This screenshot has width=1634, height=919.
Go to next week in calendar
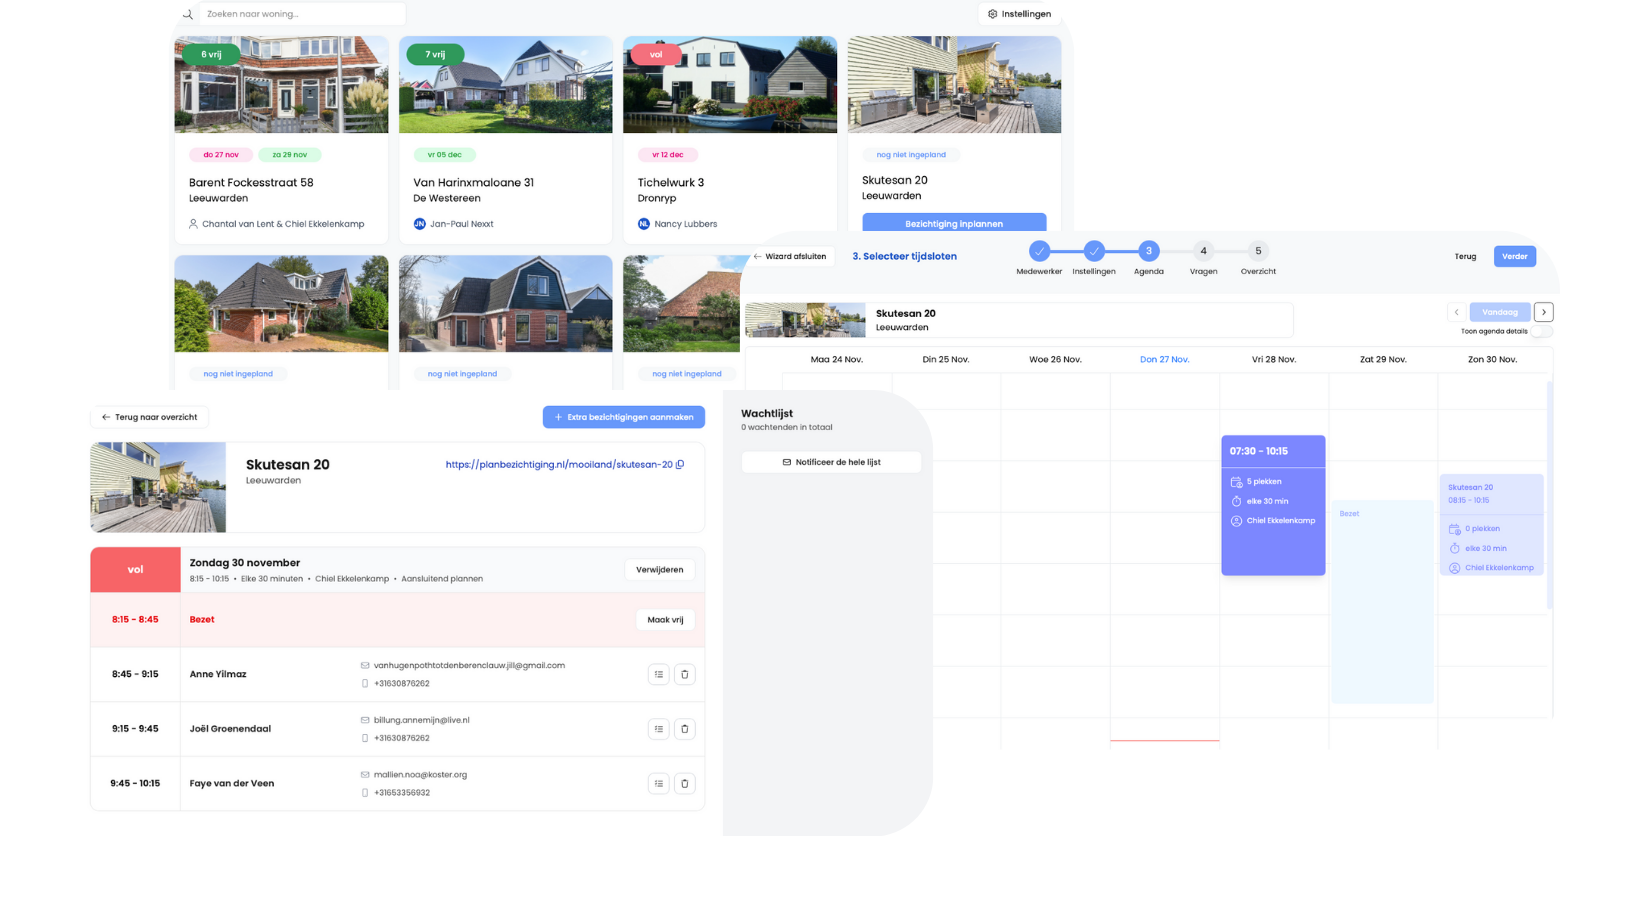click(x=1543, y=312)
